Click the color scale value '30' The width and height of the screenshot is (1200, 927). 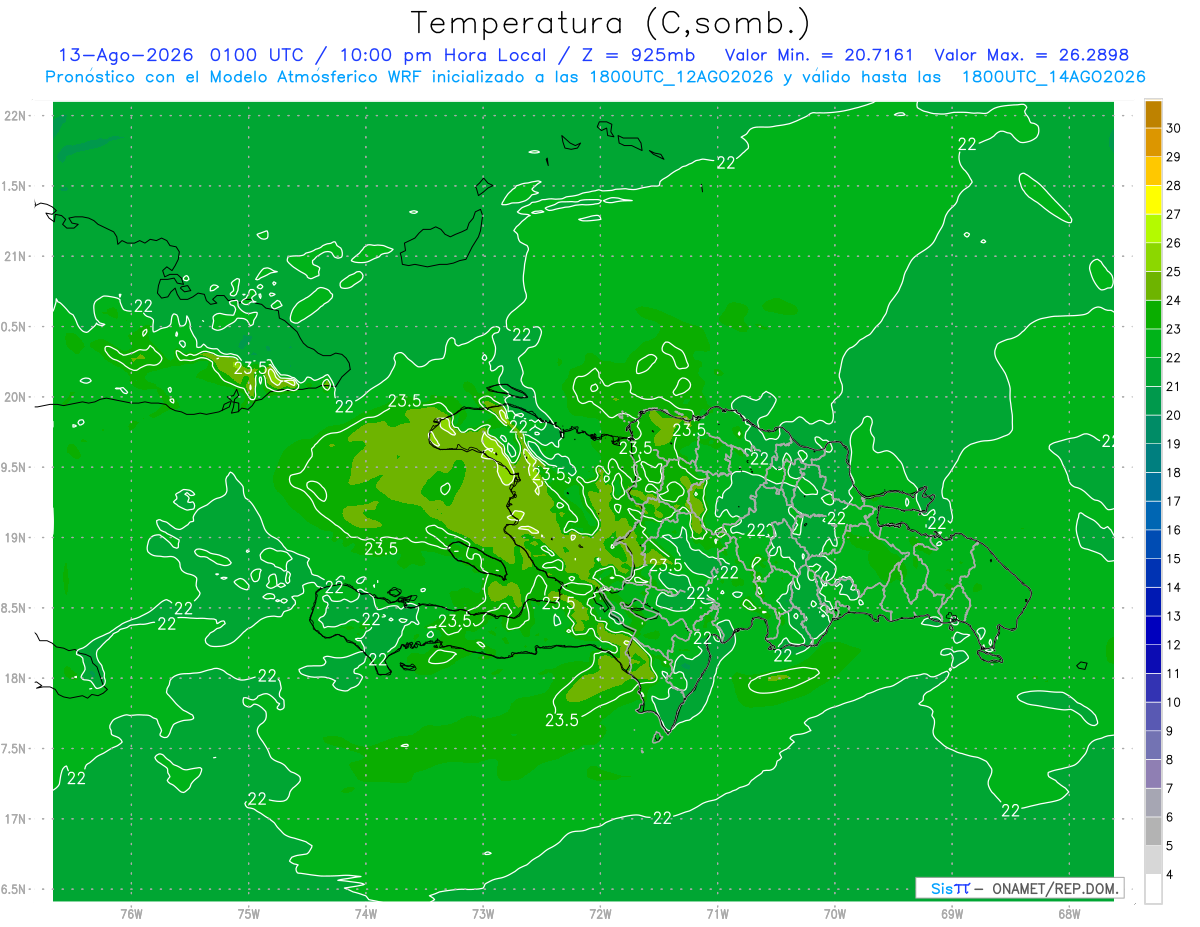[1174, 128]
